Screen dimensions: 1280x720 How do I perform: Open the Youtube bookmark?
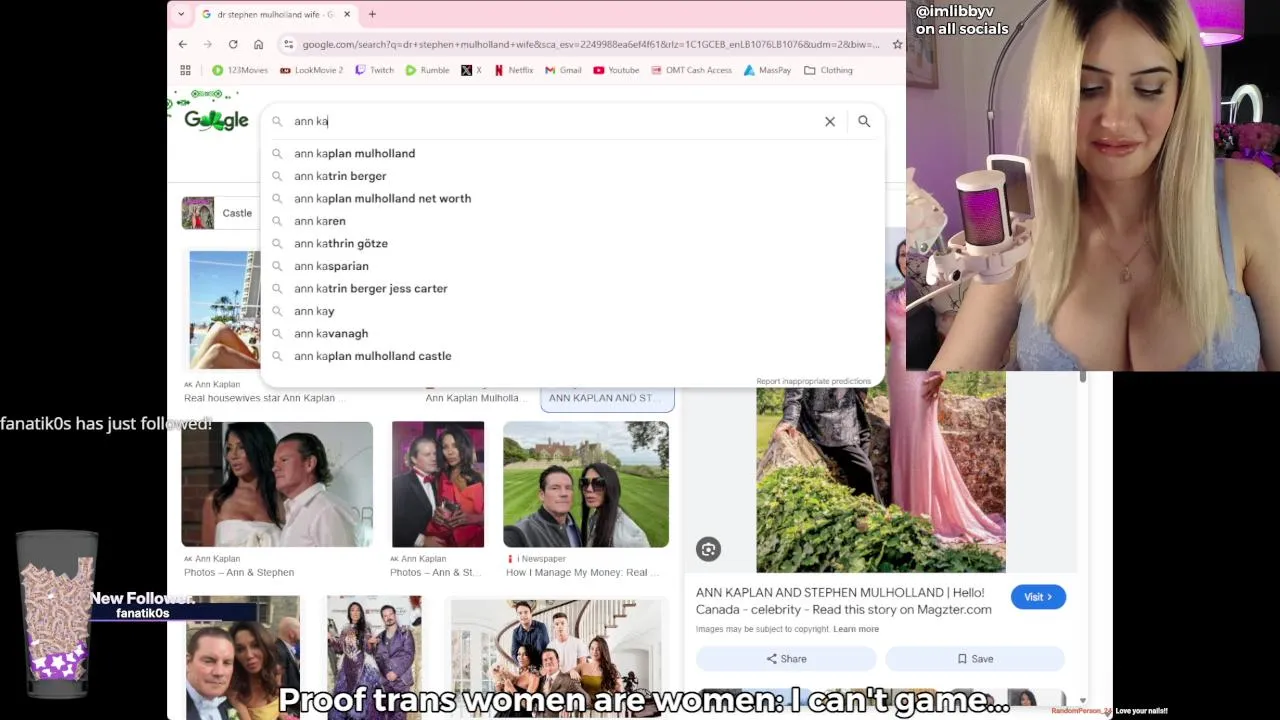(x=616, y=70)
